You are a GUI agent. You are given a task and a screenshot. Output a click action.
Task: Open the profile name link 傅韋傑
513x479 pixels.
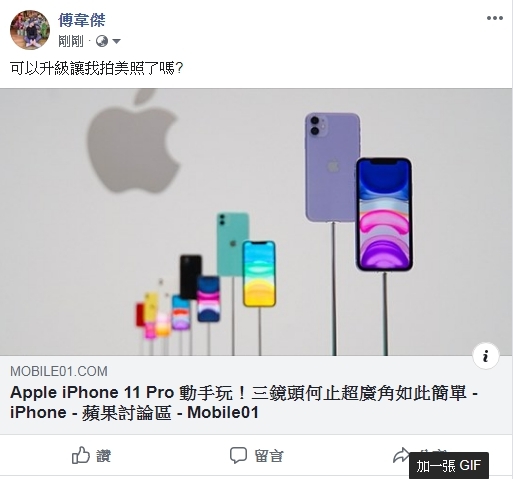tap(82, 20)
